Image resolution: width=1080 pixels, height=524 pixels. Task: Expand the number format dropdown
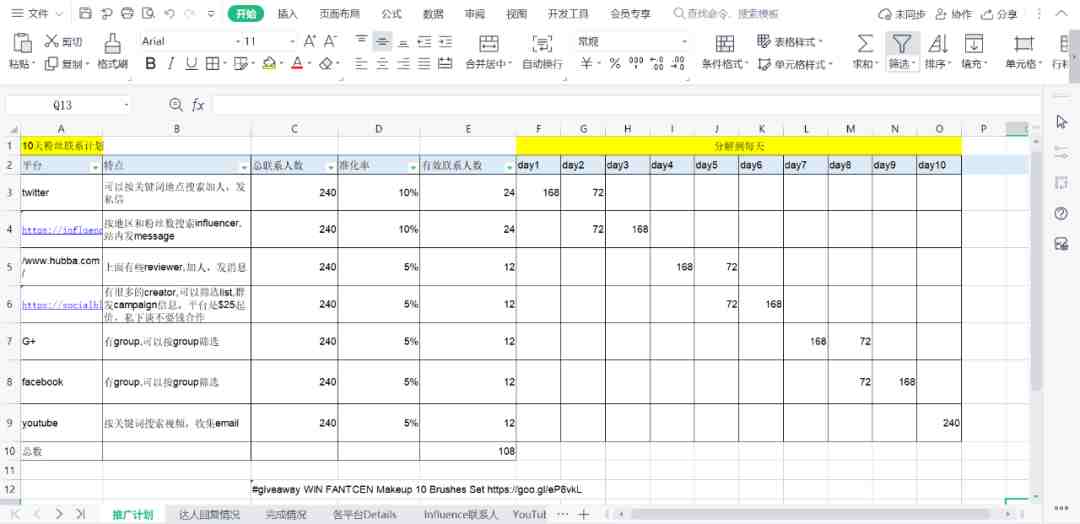tap(684, 41)
